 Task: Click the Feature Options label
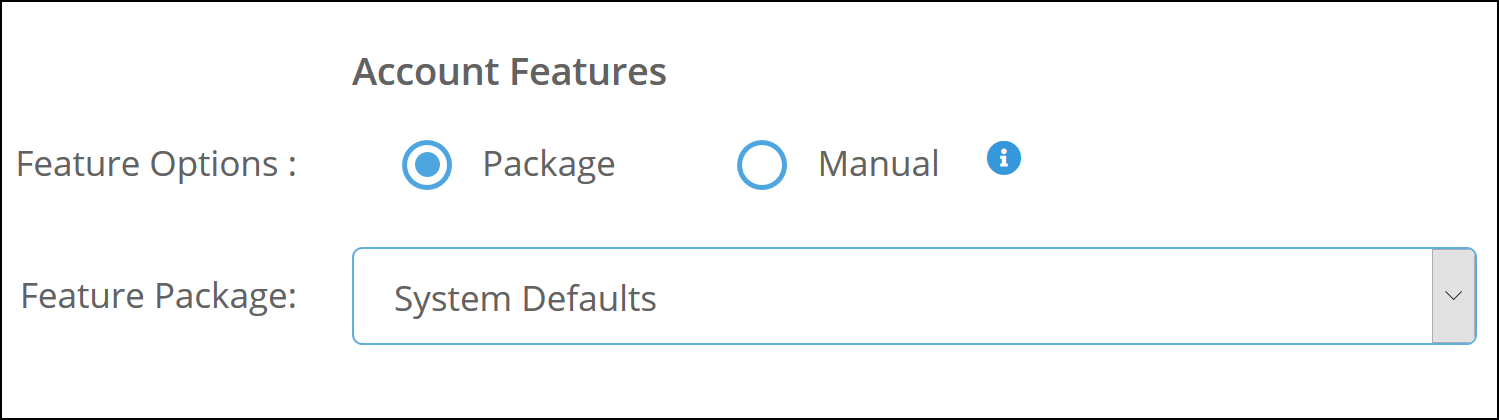click(157, 164)
